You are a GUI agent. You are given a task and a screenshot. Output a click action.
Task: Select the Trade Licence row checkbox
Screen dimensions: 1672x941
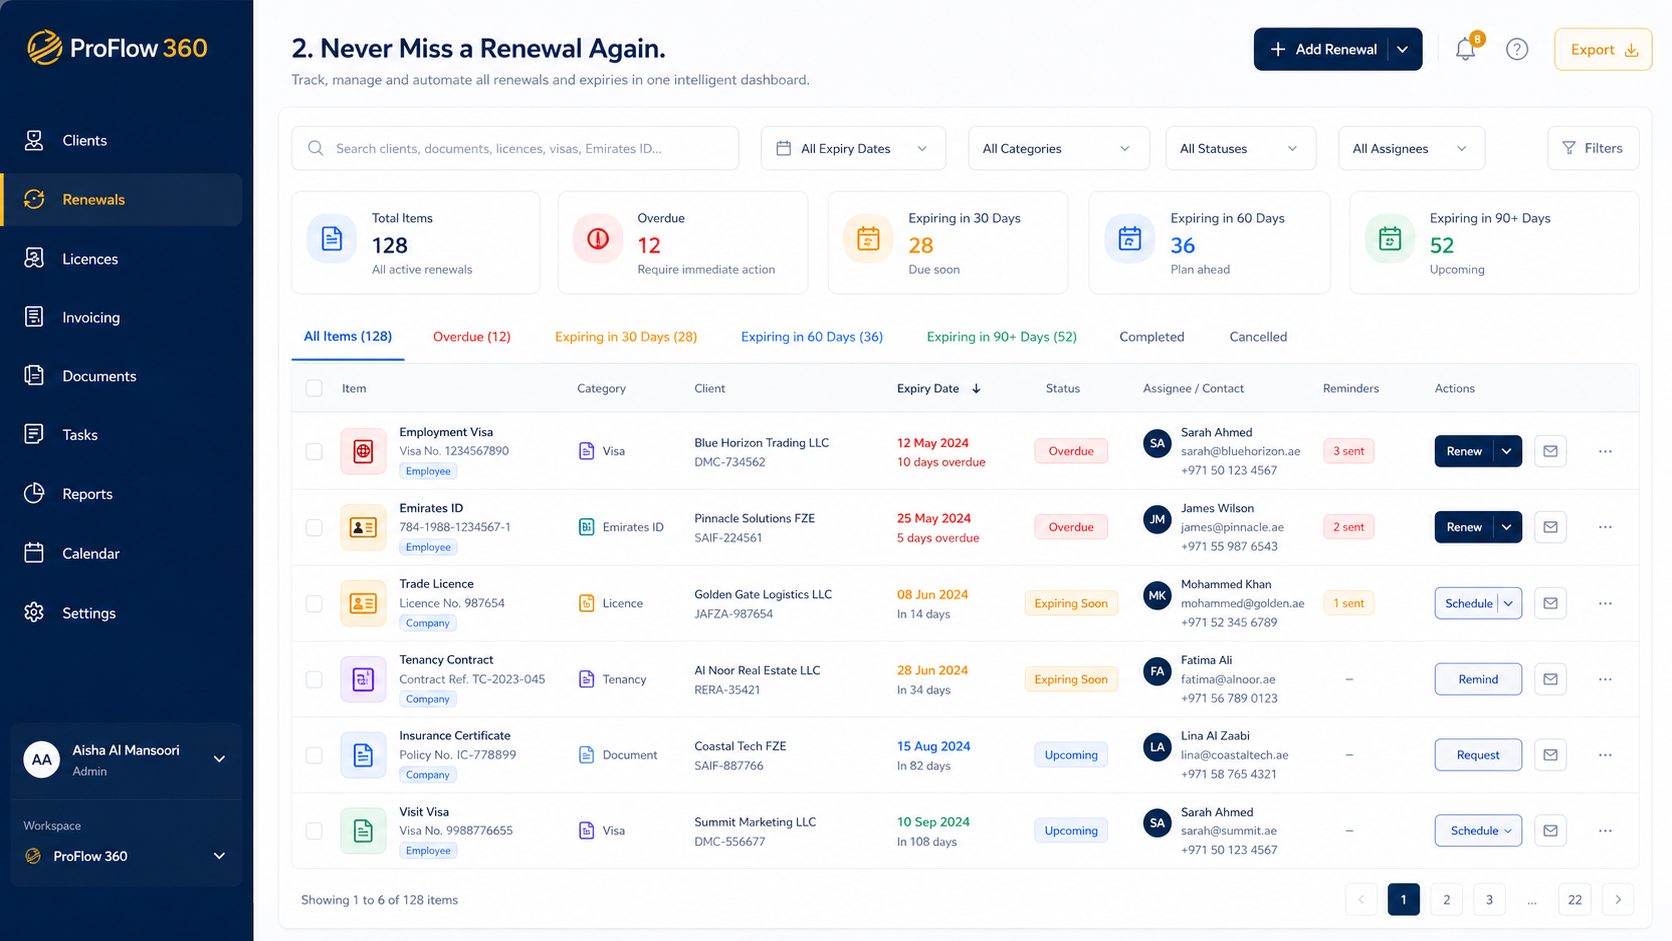click(x=314, y=603)
